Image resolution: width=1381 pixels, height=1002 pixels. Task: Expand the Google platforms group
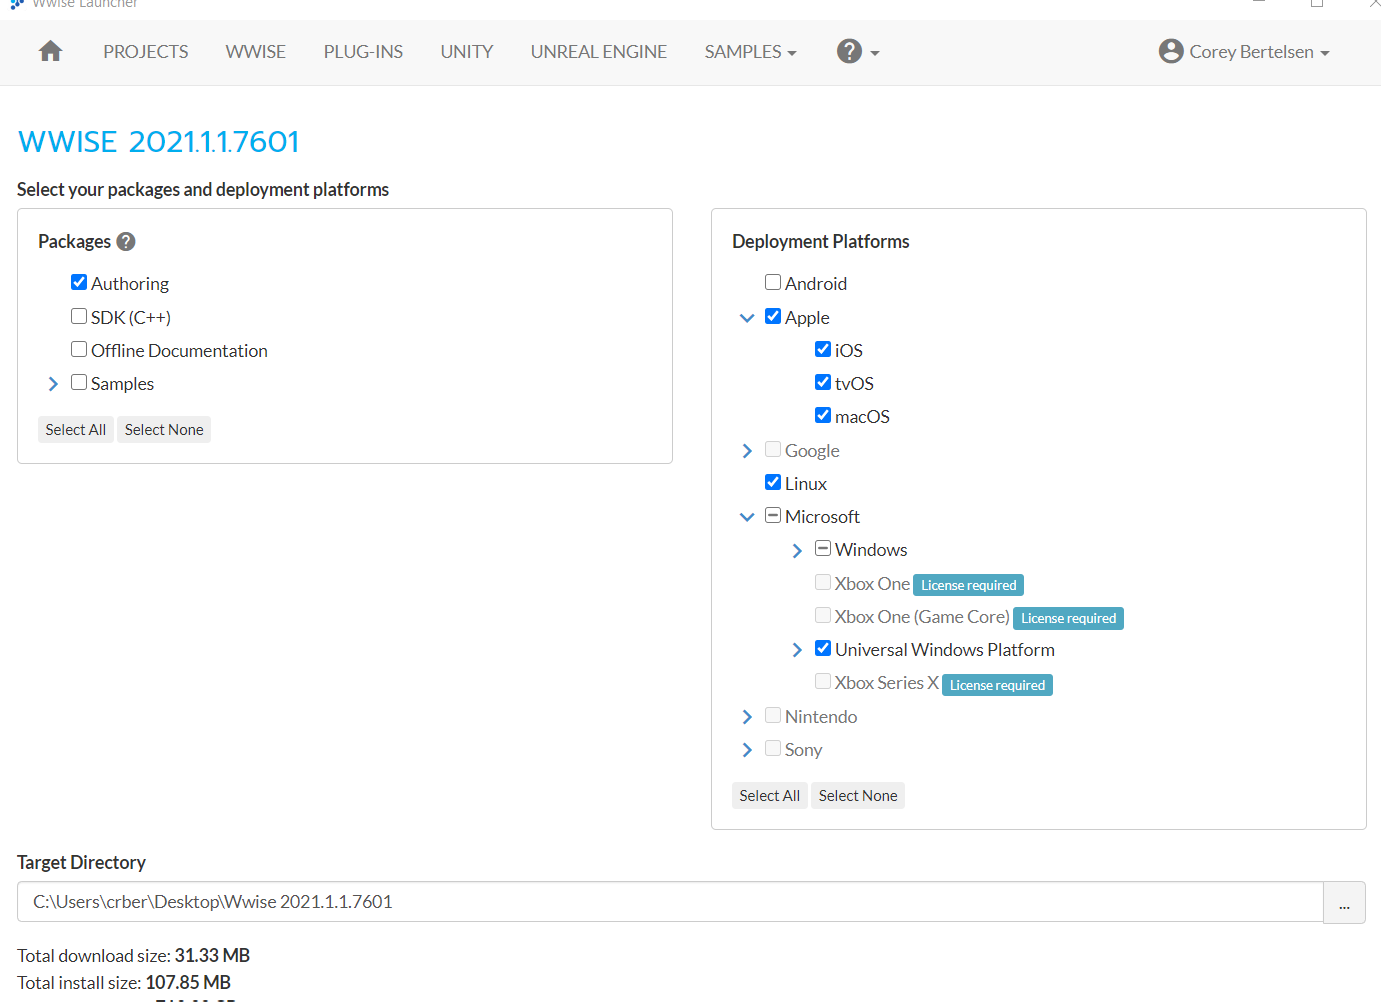point(747,451)
